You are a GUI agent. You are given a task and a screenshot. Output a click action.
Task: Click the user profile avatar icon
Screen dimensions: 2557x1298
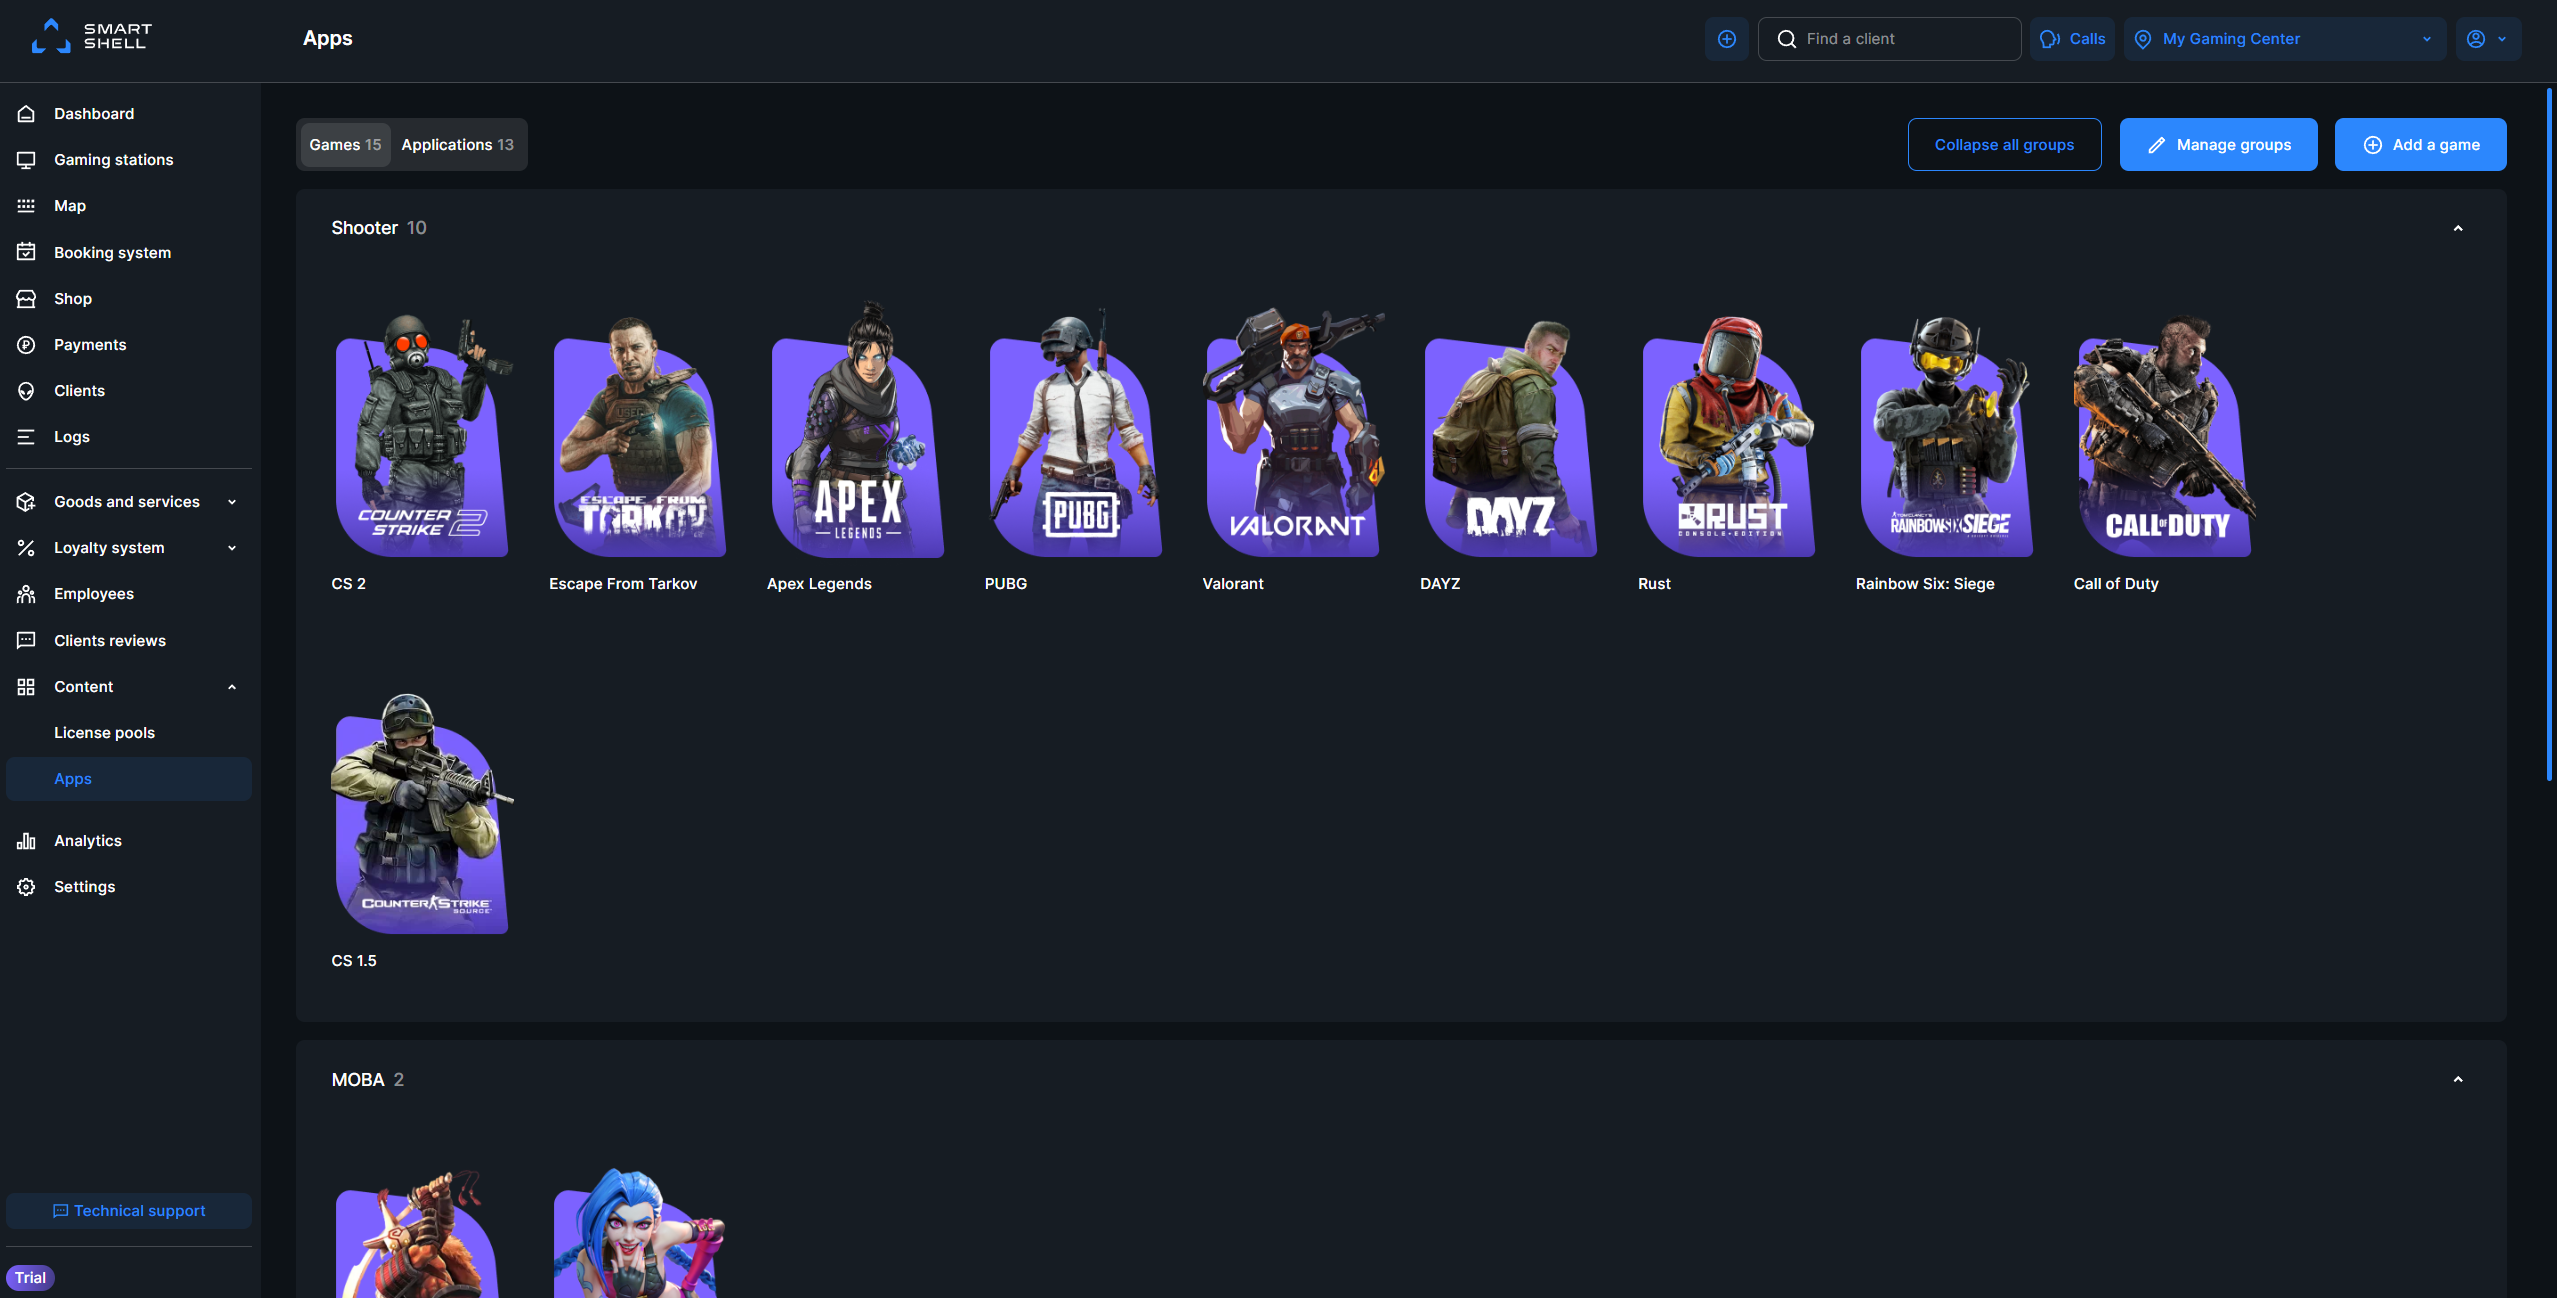2476,39
